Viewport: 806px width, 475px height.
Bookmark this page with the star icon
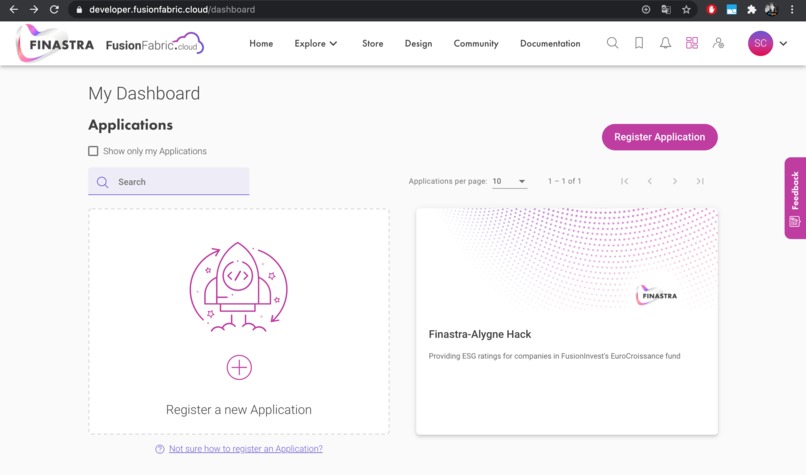pos(686,9)
